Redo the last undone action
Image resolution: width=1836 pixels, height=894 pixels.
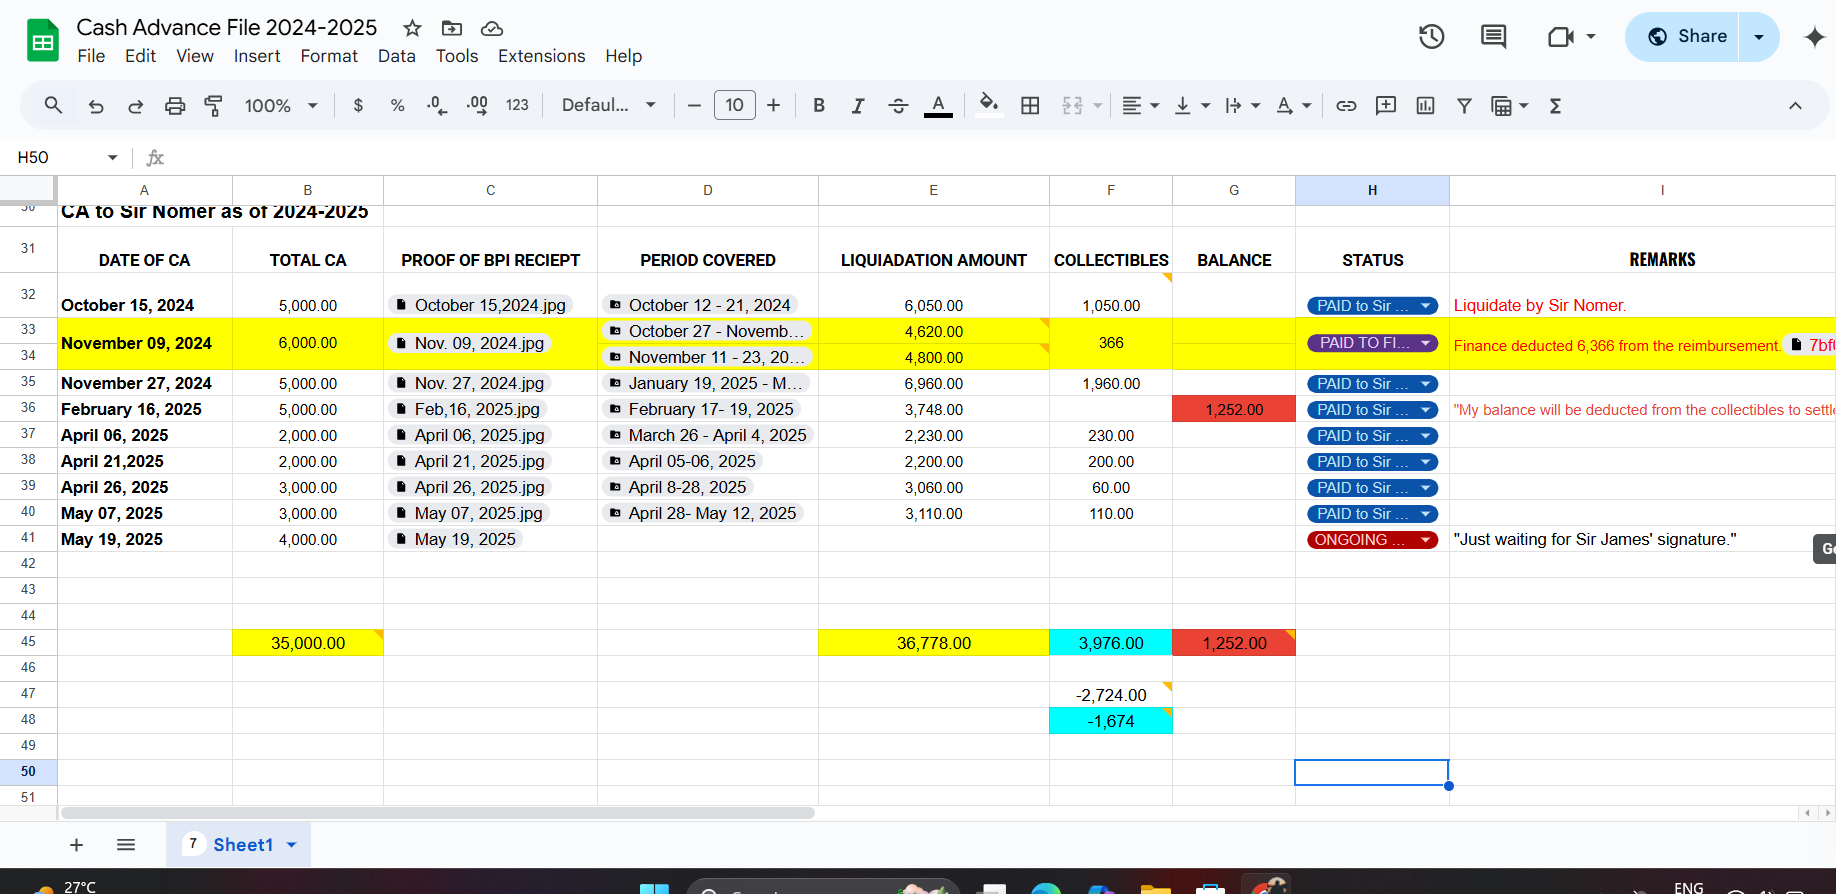[136, 105]
